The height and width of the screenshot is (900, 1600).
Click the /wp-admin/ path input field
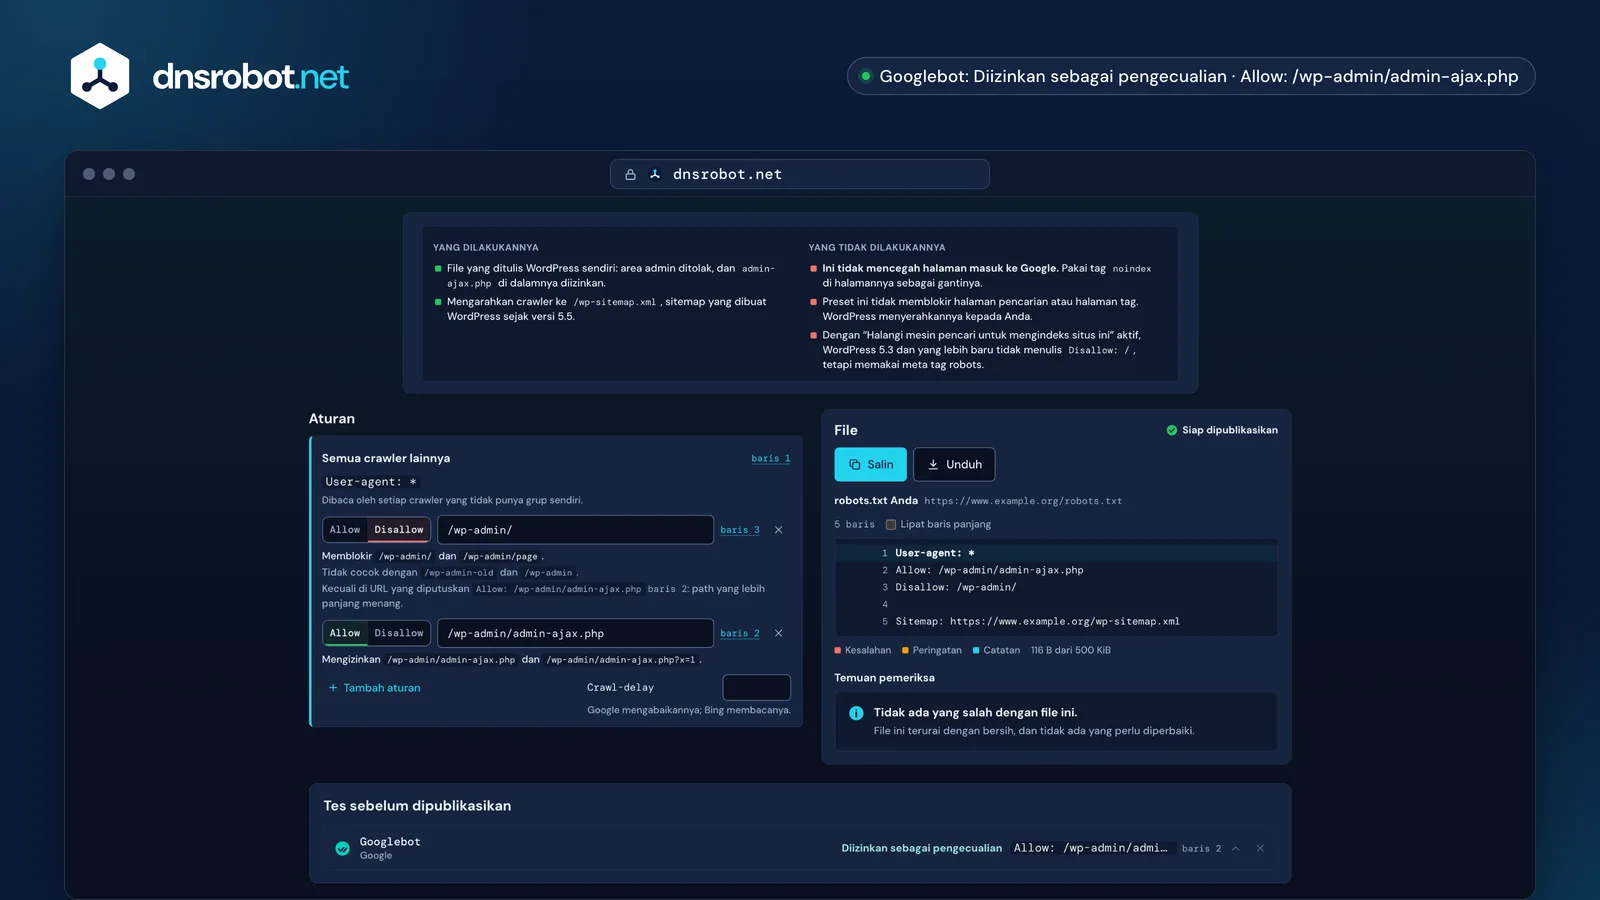(575, 530)
